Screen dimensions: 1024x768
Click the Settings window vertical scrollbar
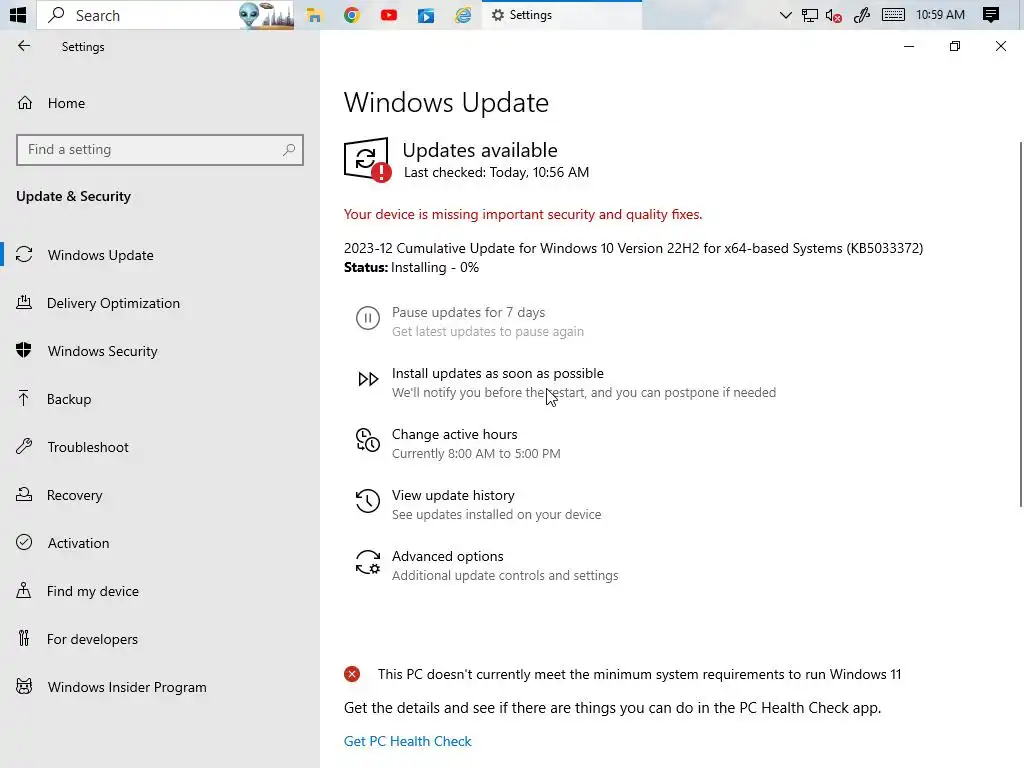pyautogui.click(x=1021, y=323)
